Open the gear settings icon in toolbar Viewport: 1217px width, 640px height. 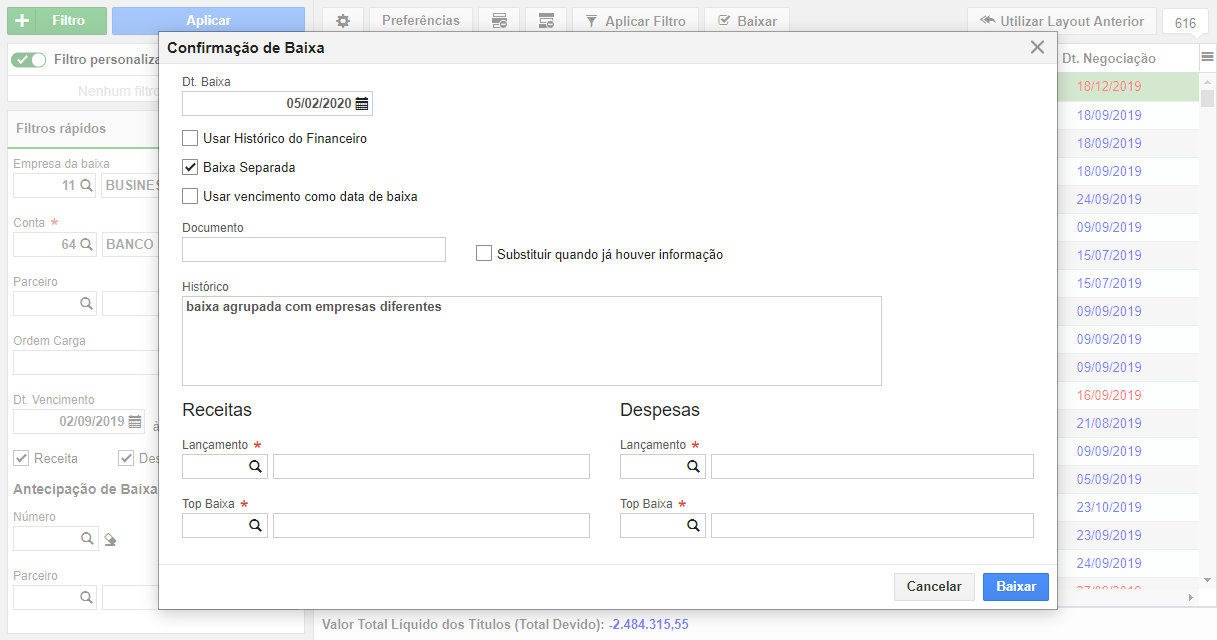click(x=342, y=21)
